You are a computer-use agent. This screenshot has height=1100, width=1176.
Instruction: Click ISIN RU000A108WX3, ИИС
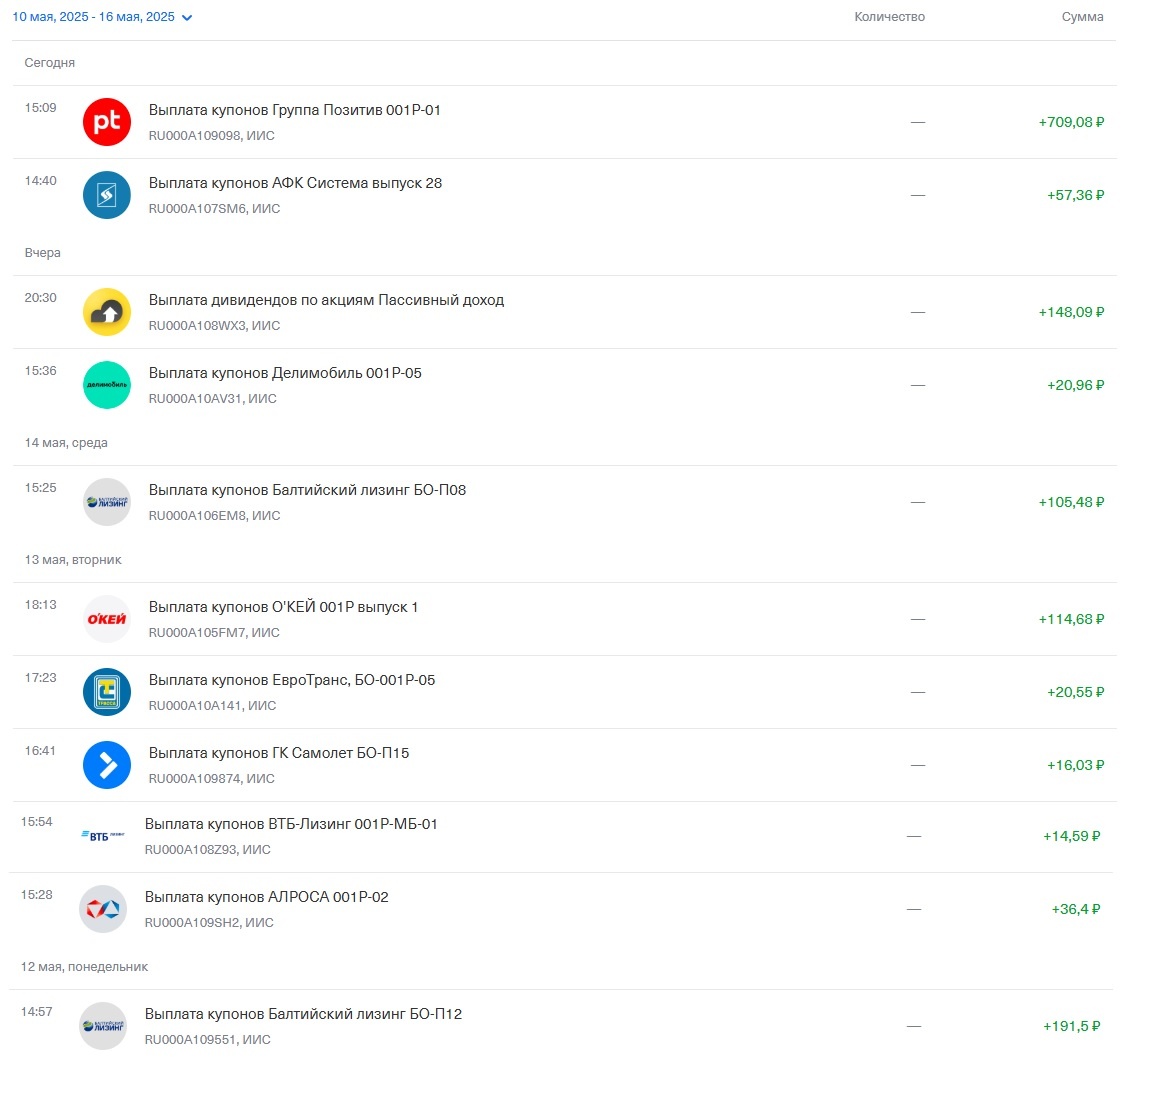(214, 325)
